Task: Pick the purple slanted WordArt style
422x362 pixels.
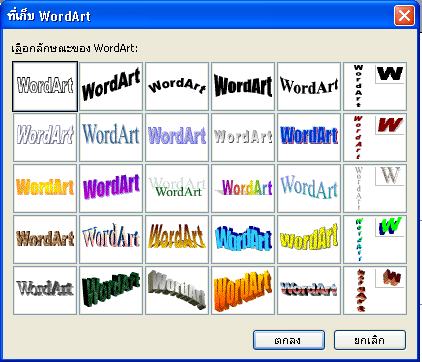Action: tap(111, 188)
